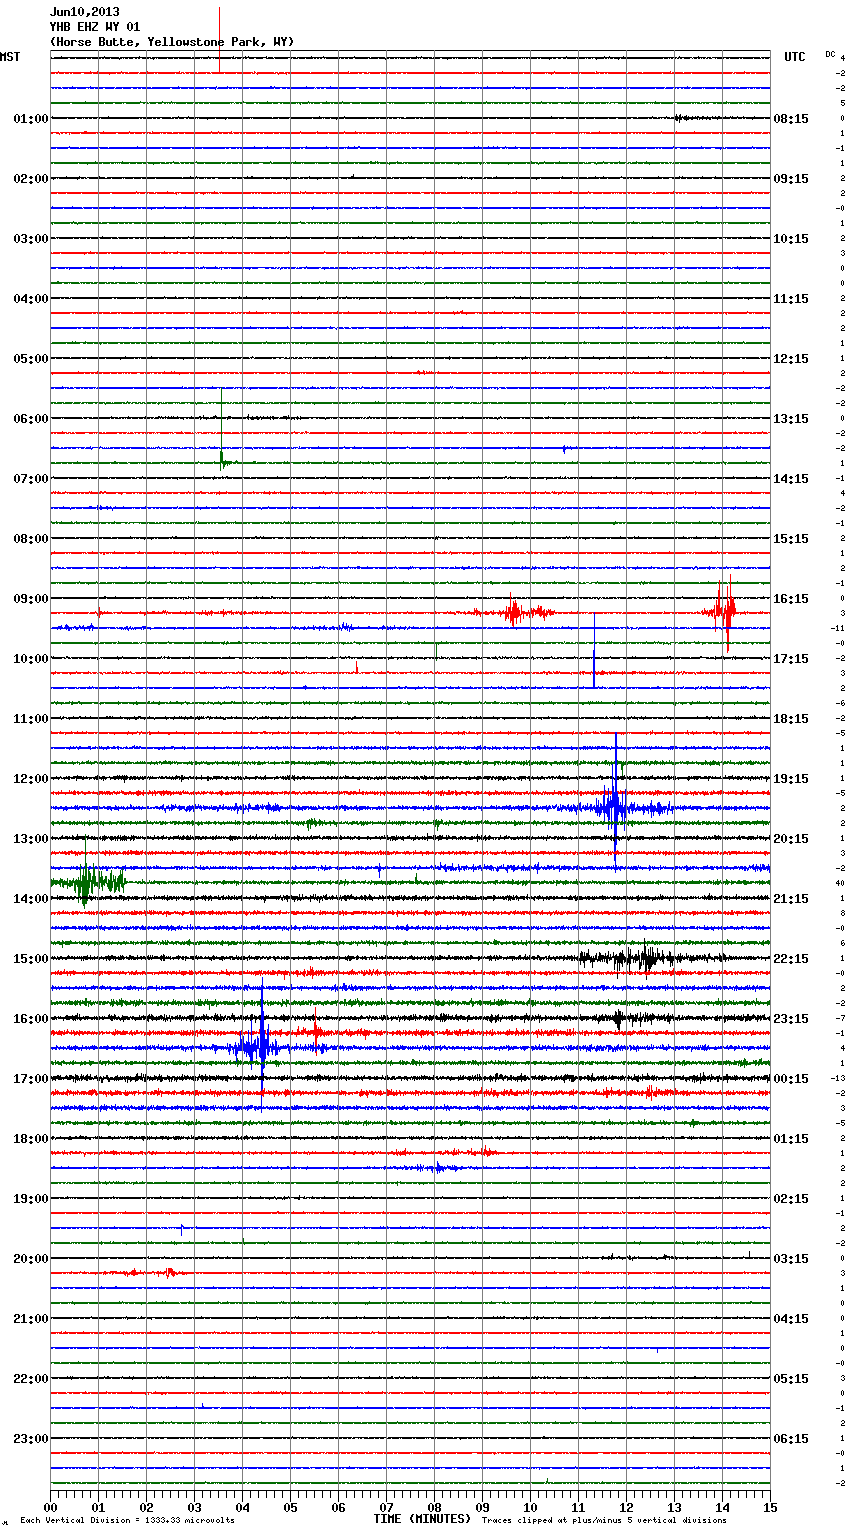Click the 15:15 UTC time label

[x=791, y=539]
